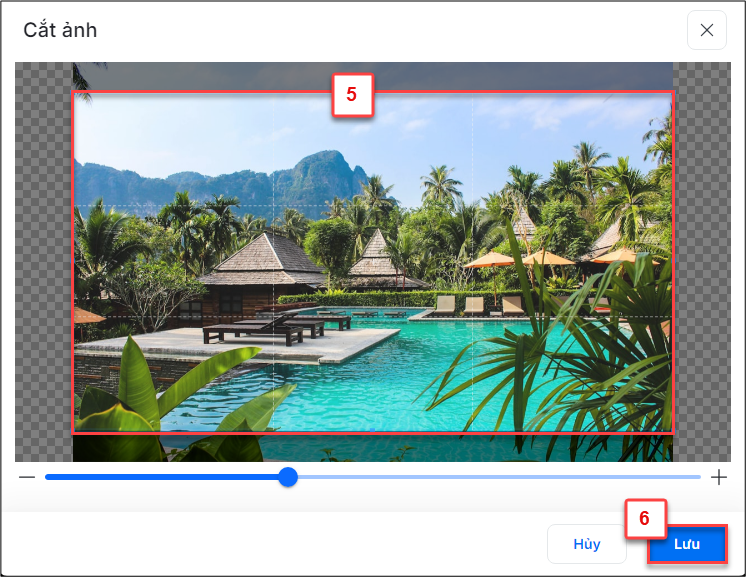Click the minus zoom-out icon

point(27,477)
